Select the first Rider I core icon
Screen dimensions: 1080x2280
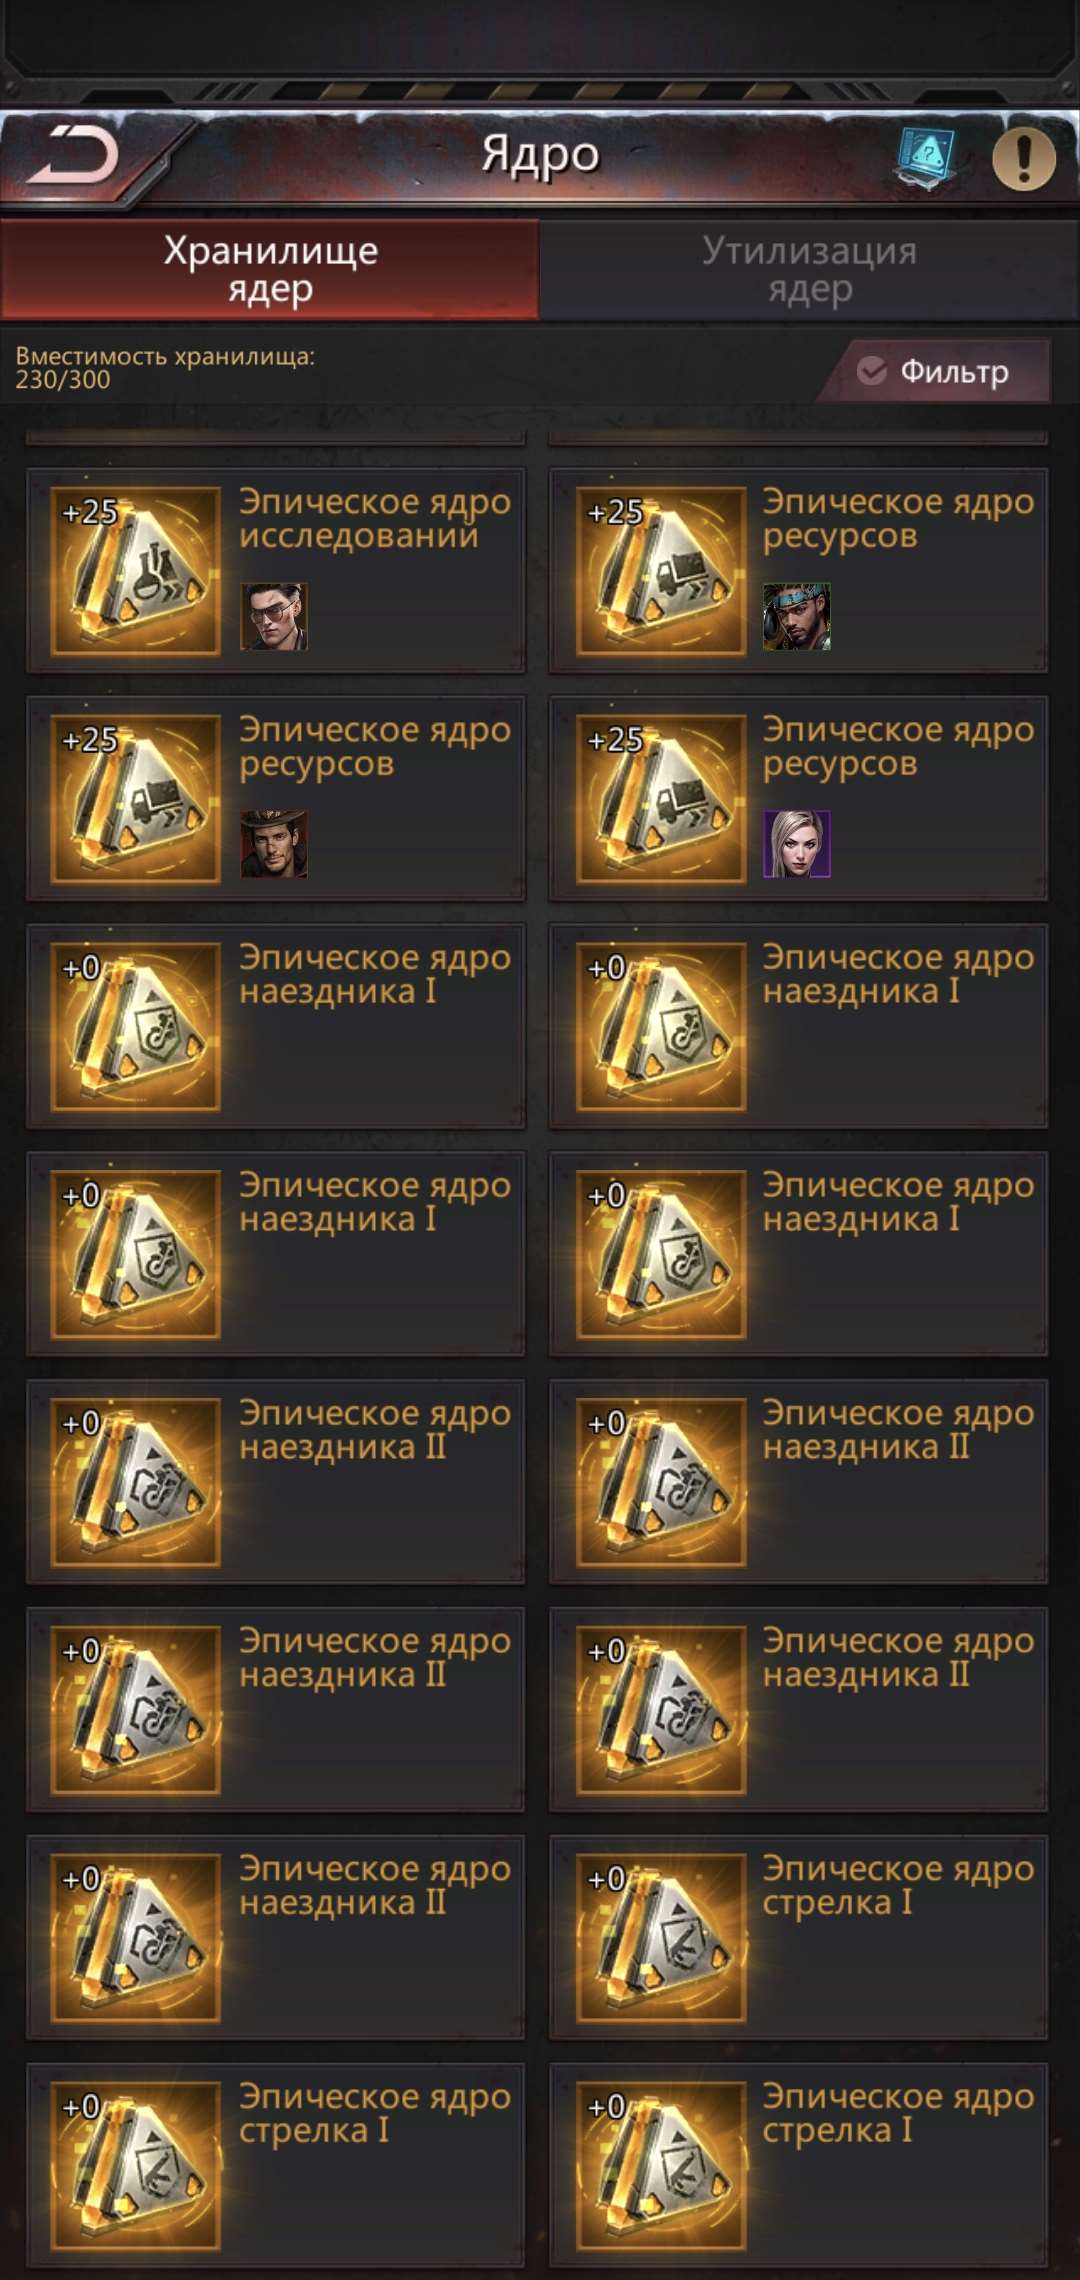136,1026
